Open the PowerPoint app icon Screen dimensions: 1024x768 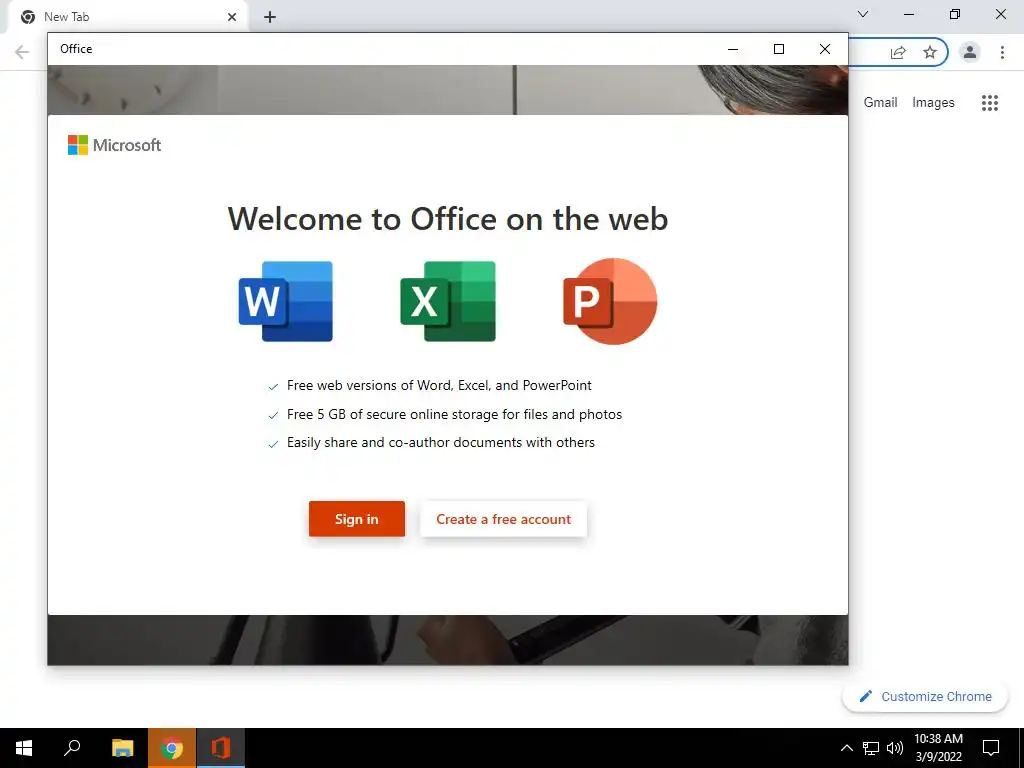pyautogui.click(x=610, y=301)
